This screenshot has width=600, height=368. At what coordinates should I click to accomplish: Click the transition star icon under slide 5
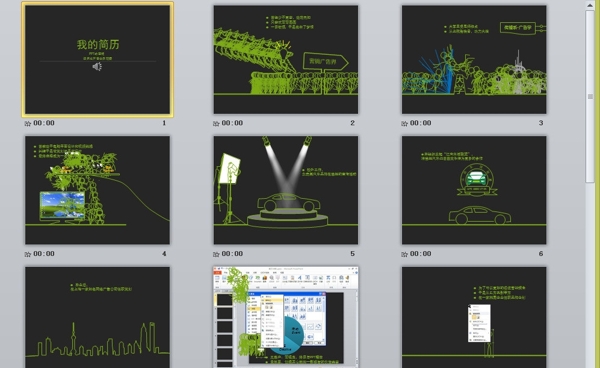(216, 254)
